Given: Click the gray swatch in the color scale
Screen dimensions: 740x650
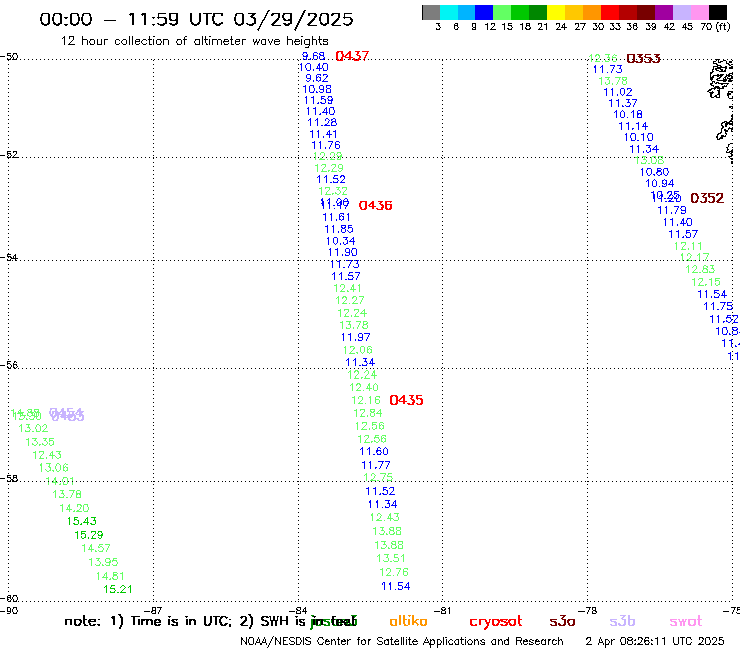Looking at the screenshot, I should click(431, 12).
